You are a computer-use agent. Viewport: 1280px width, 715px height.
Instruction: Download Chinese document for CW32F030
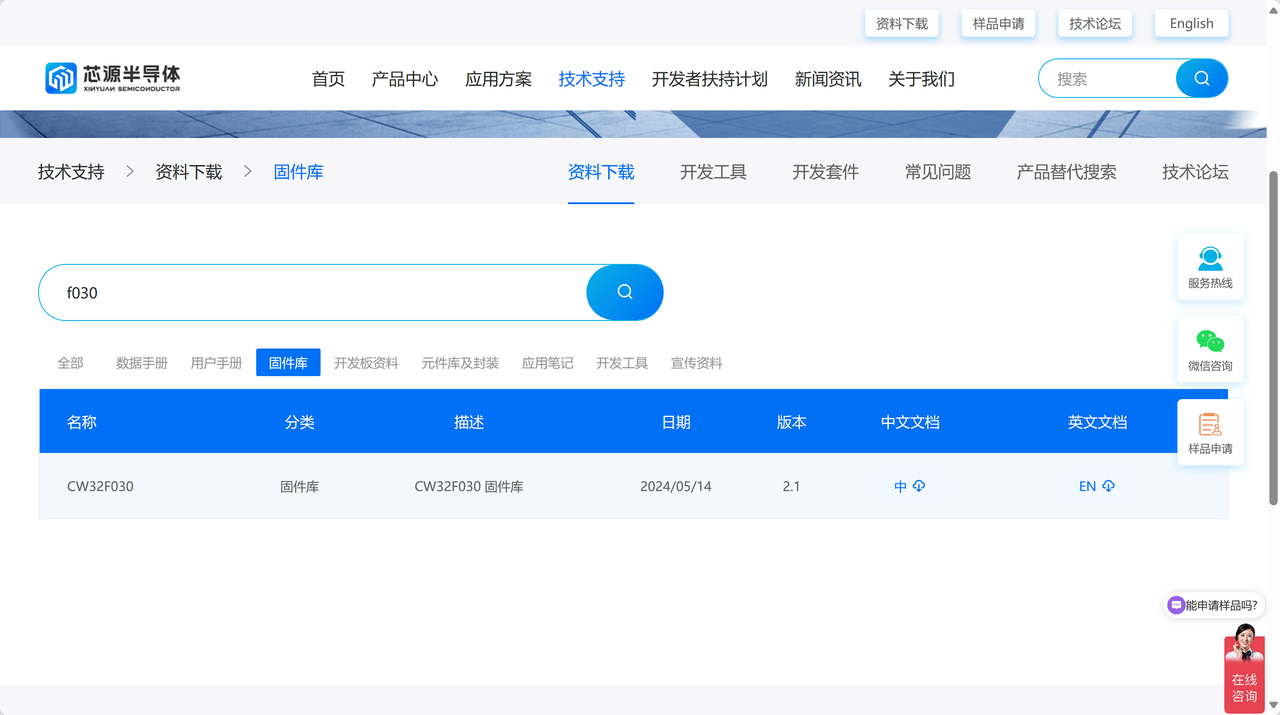[x=909, y=487]
